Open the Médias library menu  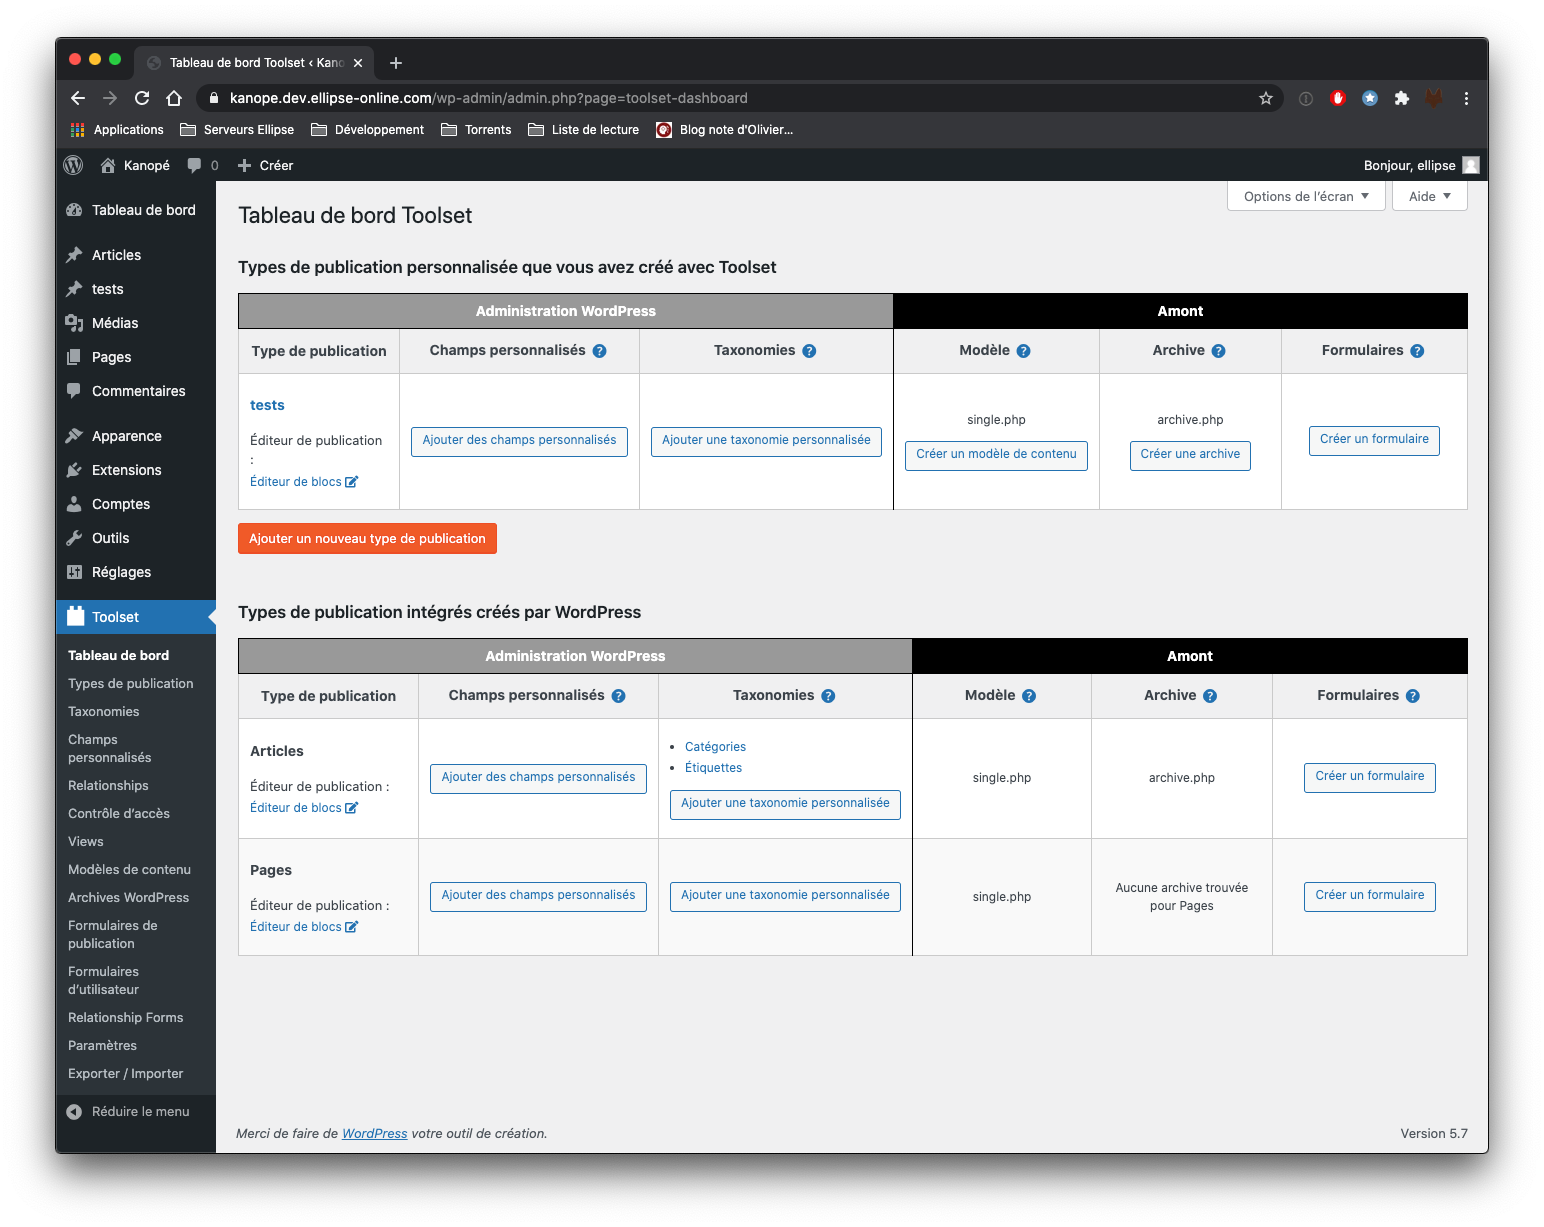click(136, 323)
